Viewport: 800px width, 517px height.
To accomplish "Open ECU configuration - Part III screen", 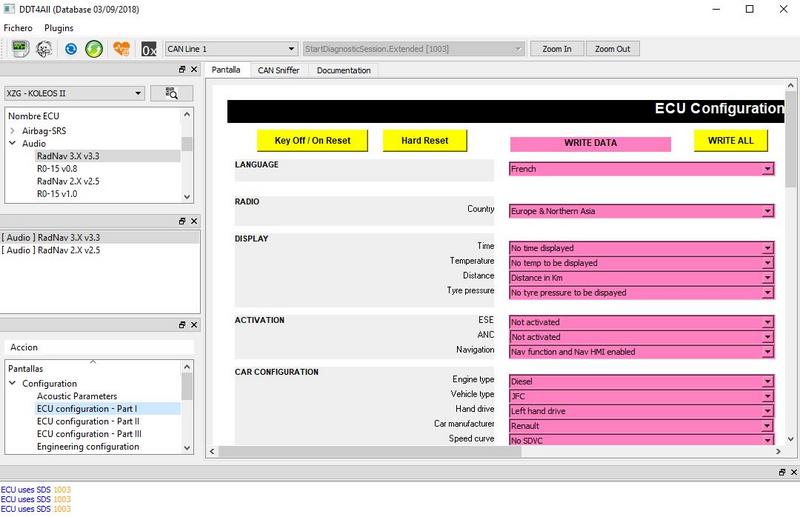I will pyautogui.click(x=89, y=434).
